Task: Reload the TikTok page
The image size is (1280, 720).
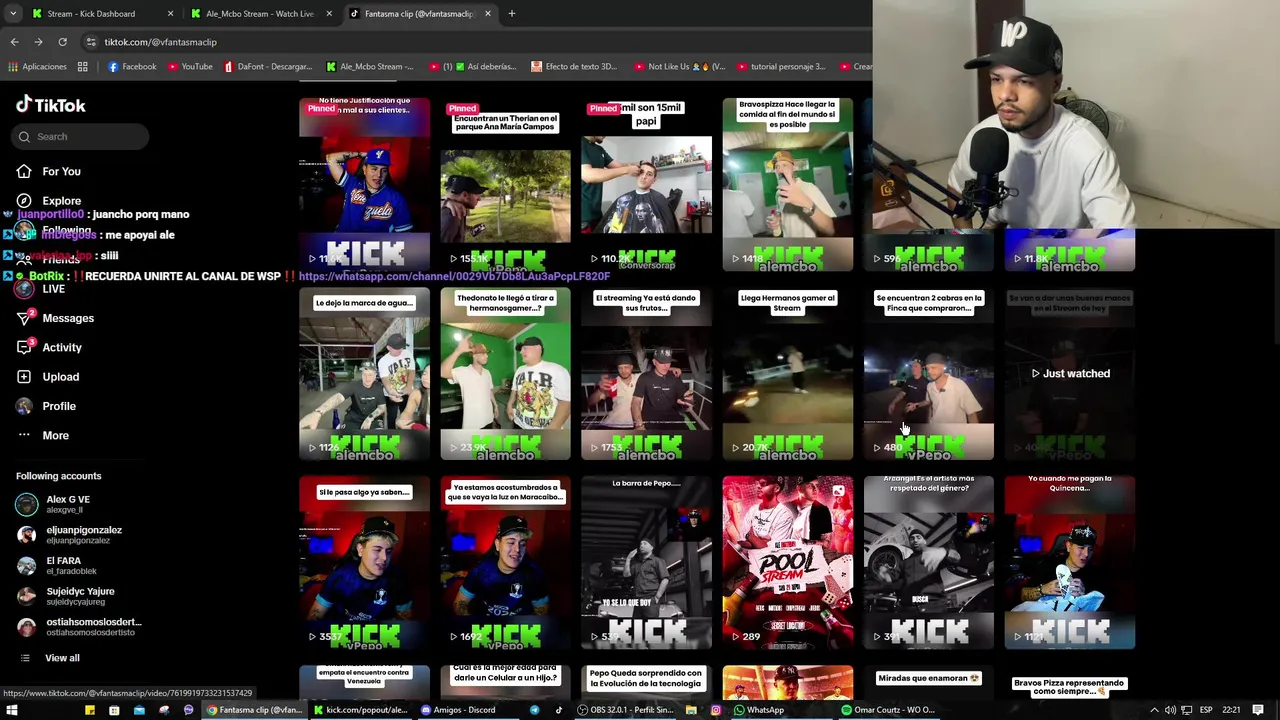Action: [x=62, y=42]
